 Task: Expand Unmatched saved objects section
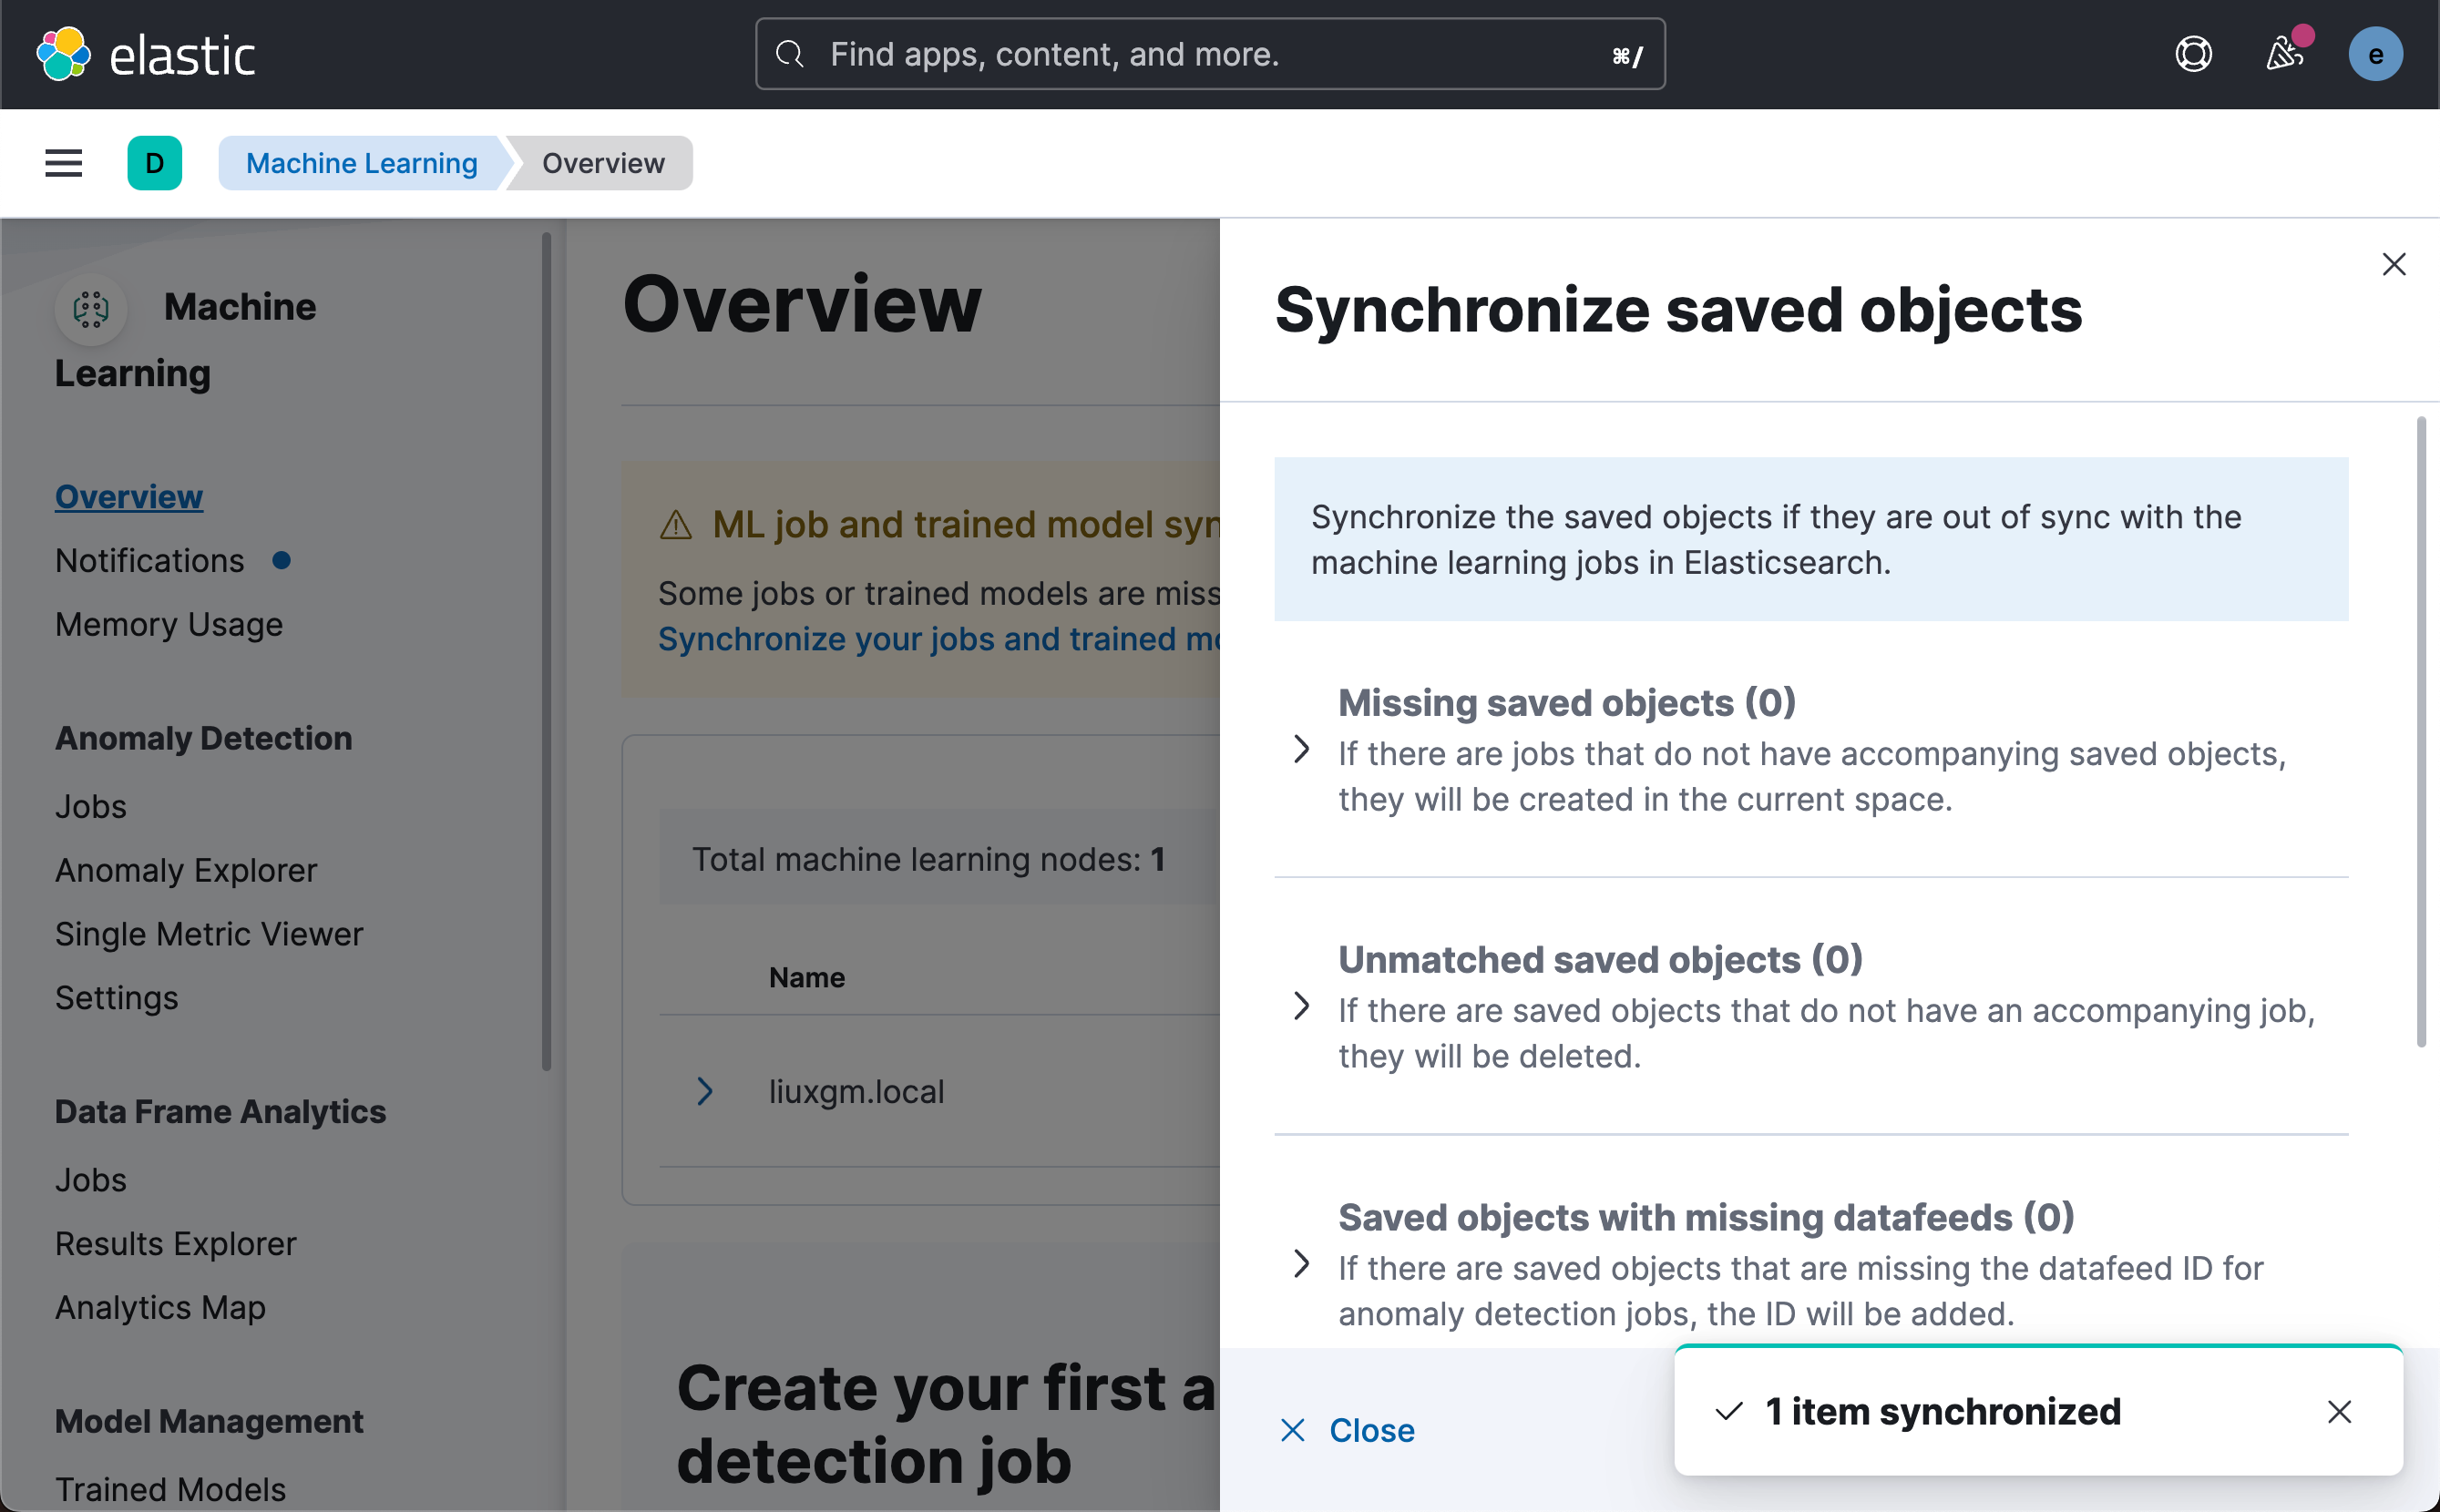pyautogui.click(x=1301, y=1006)
